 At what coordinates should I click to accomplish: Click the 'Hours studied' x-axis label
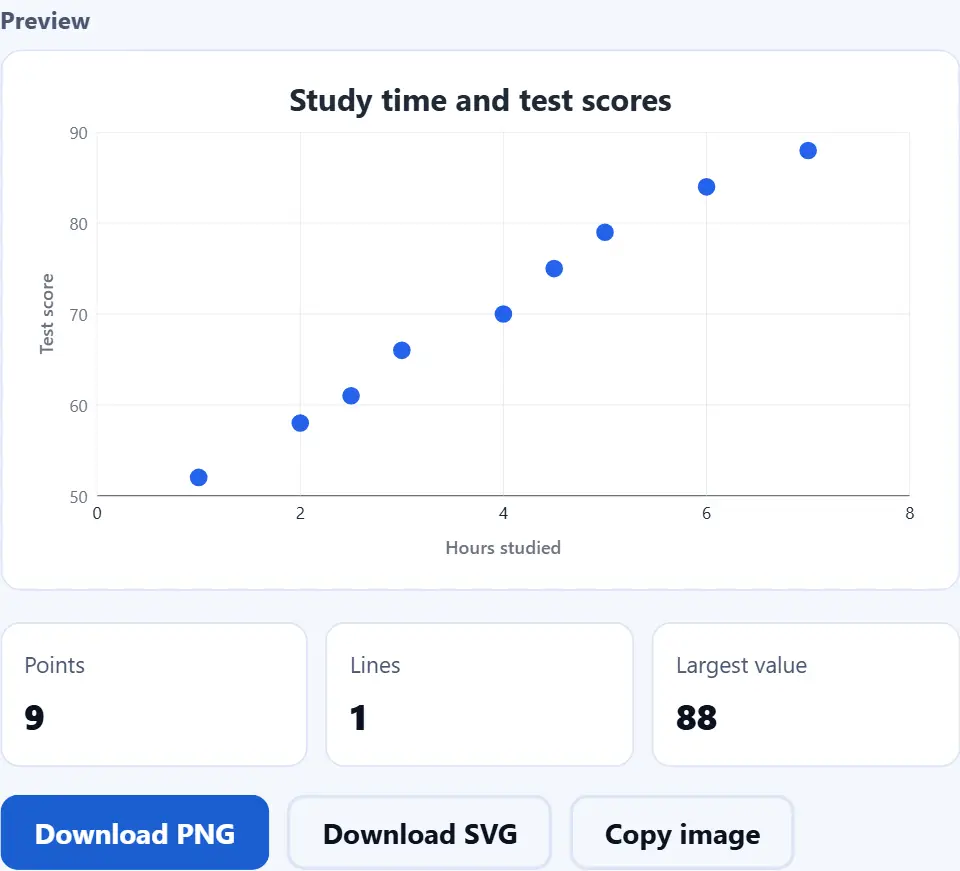tap(503, 547)
